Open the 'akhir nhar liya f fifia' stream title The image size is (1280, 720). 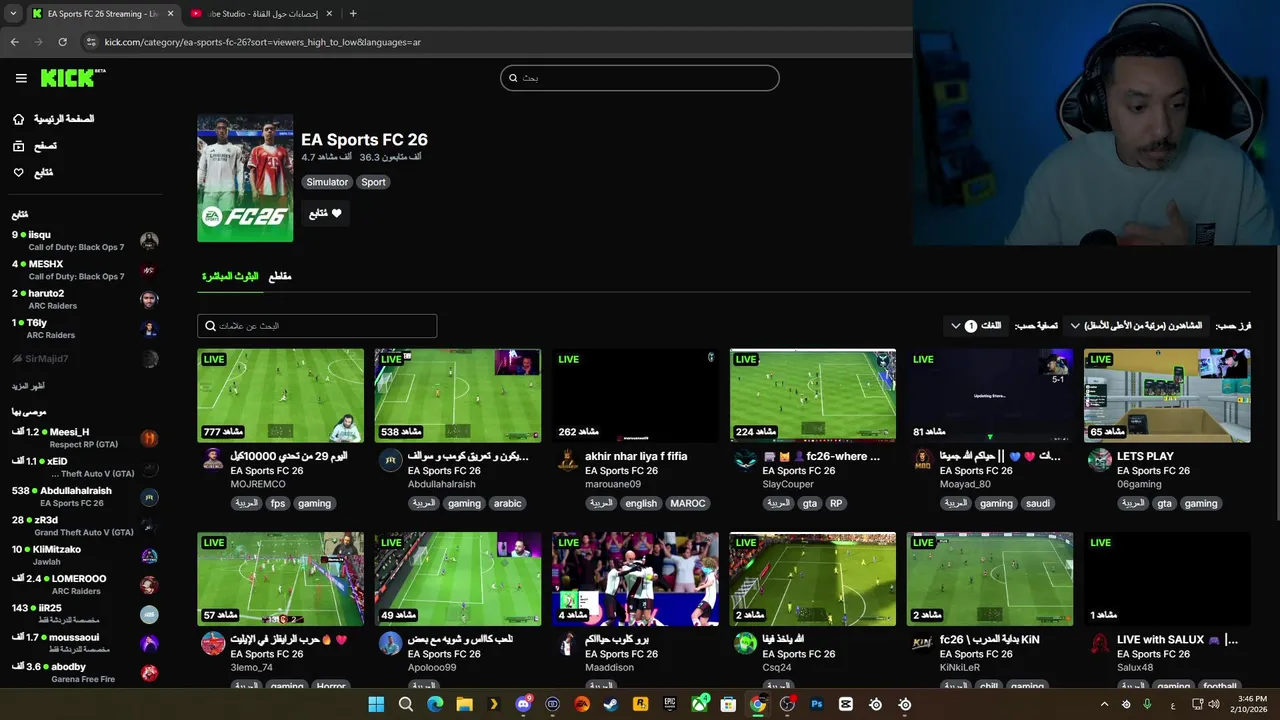636,456
